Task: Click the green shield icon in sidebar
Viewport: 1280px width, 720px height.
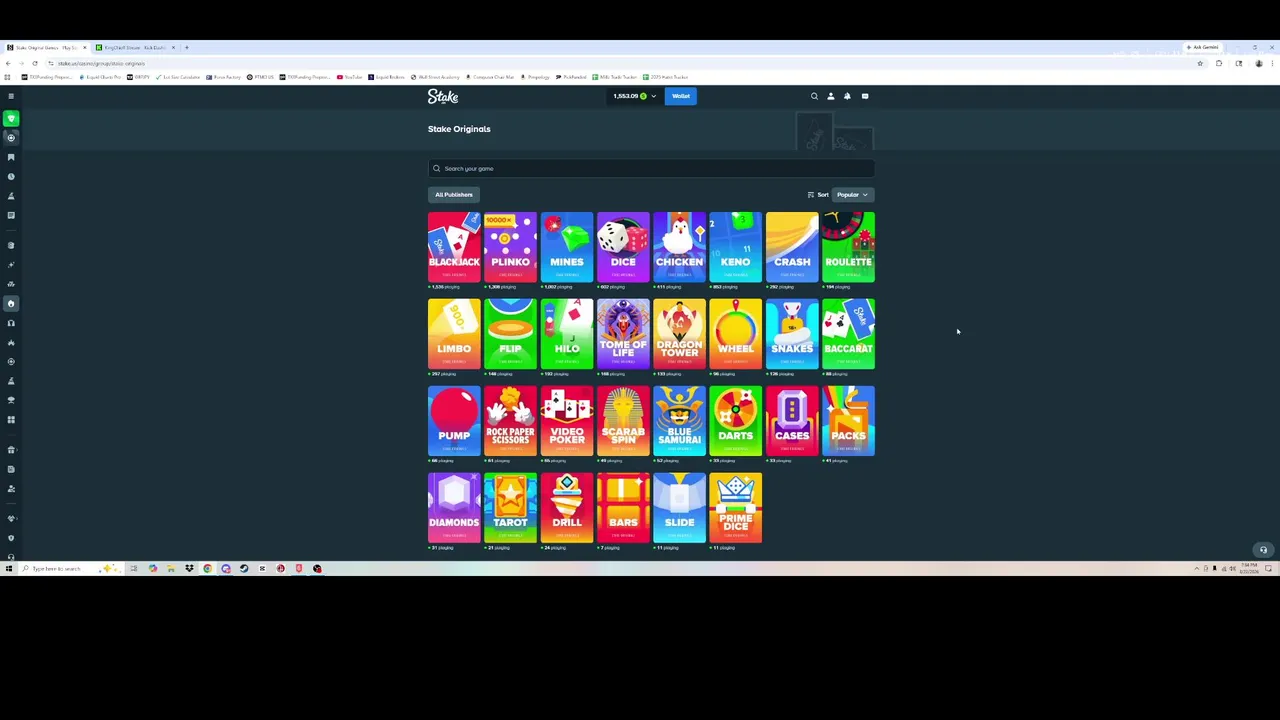Action: click(11, 118)
